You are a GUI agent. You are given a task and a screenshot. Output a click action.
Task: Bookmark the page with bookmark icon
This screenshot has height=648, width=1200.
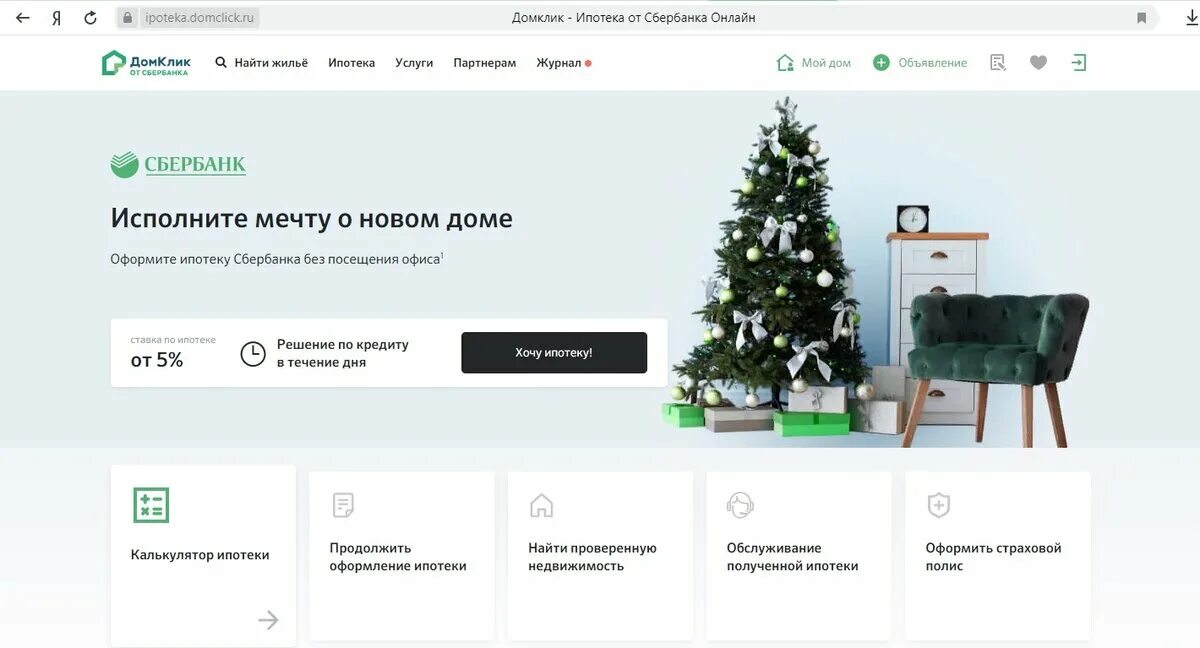[x=1142, y=18]
